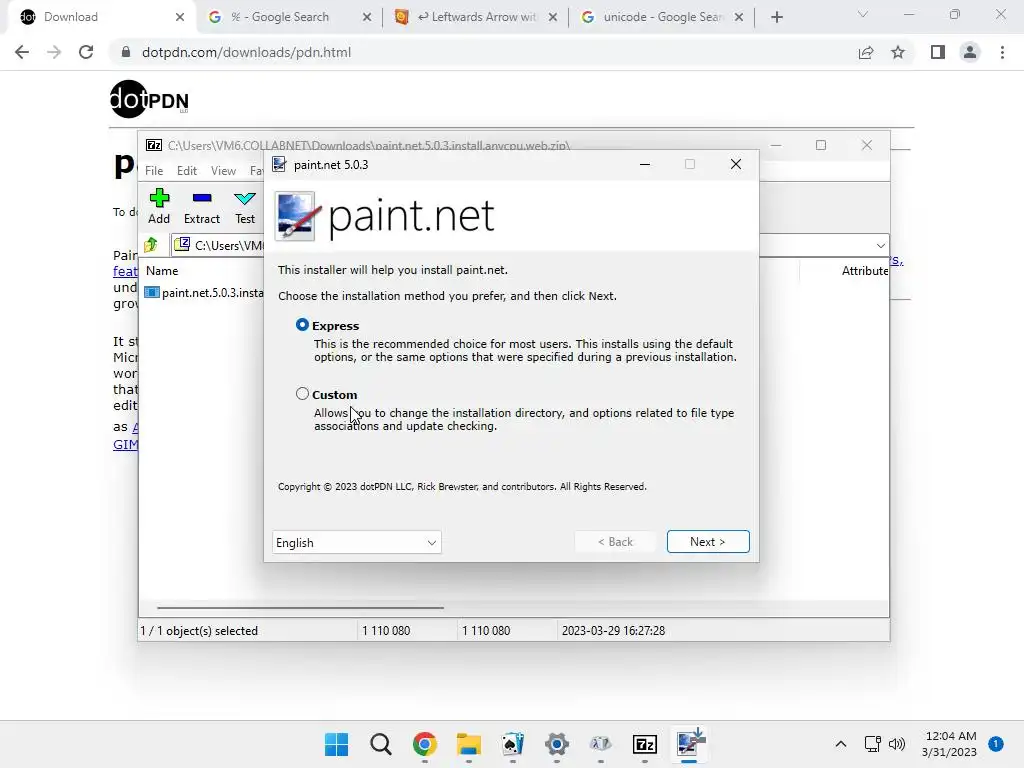
Task: Open the tab search chevron in Chrome
Action: [x=863, y=14]
